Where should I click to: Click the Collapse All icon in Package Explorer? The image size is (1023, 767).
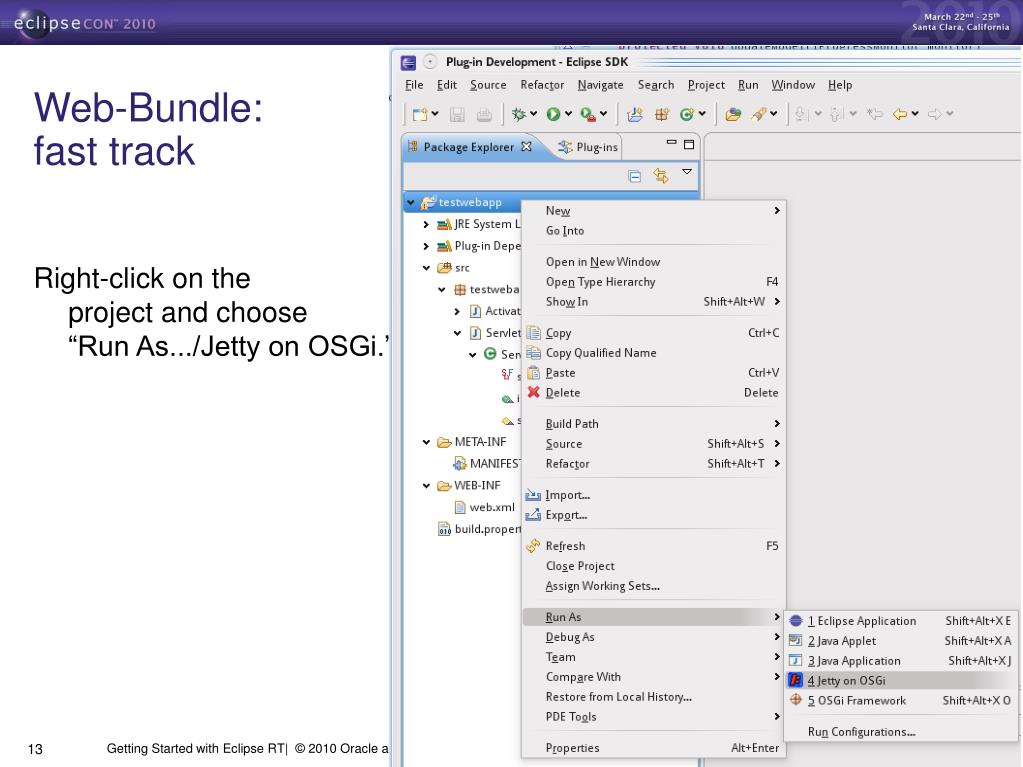pyautogui.click(x=634, y=176)
